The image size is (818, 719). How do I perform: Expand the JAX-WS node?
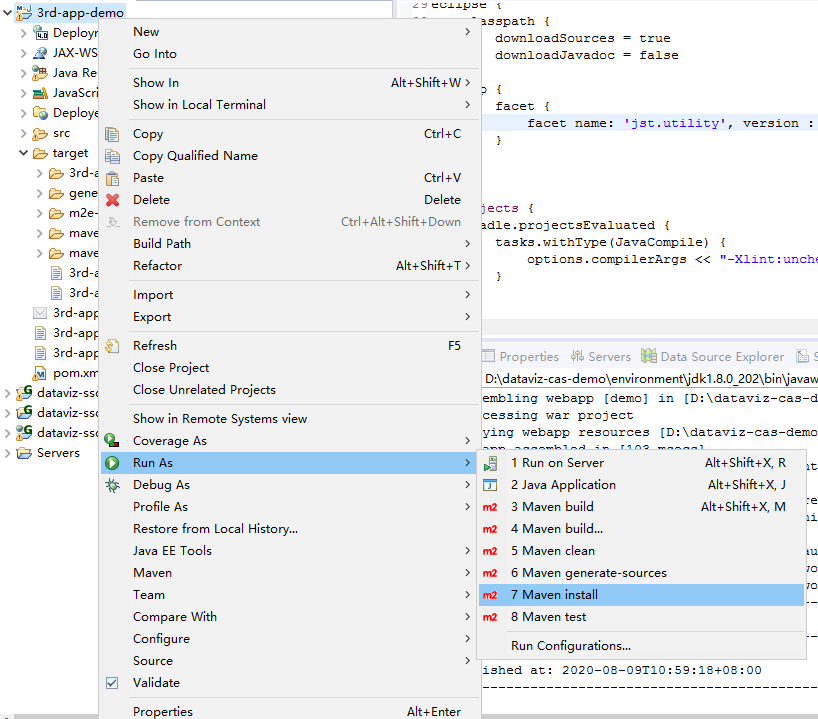[x=23, y=53]
